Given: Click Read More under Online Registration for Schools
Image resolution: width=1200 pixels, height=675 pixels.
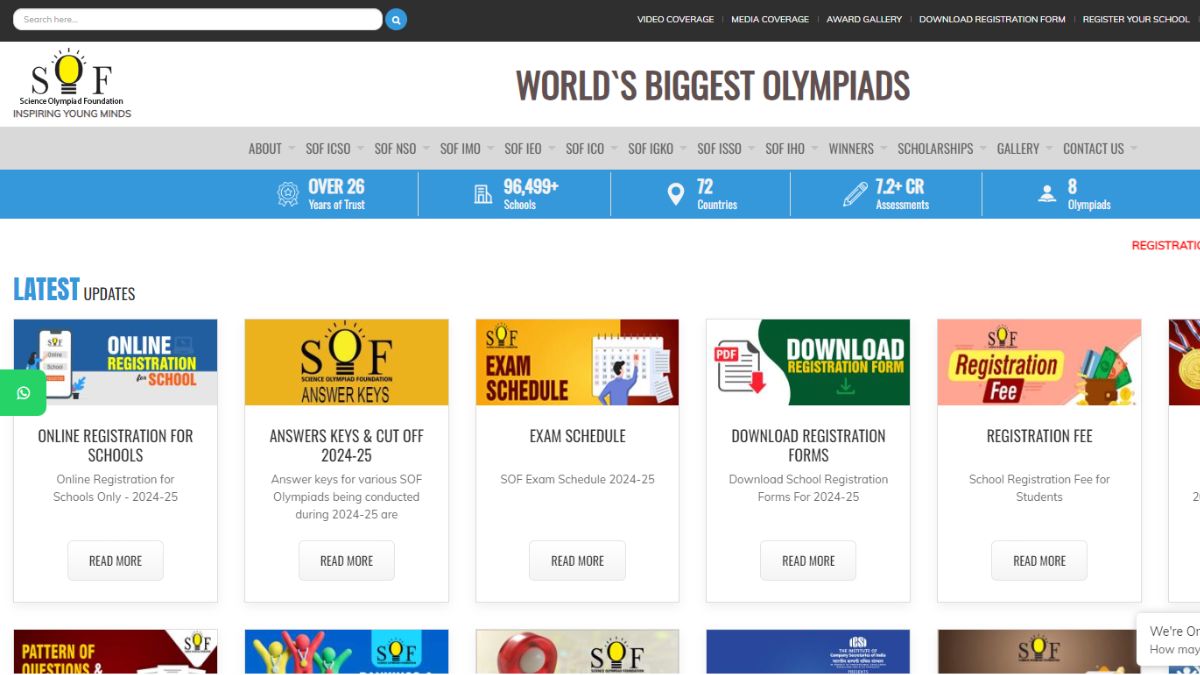Looking at the screenshot, I should (115, 561).
